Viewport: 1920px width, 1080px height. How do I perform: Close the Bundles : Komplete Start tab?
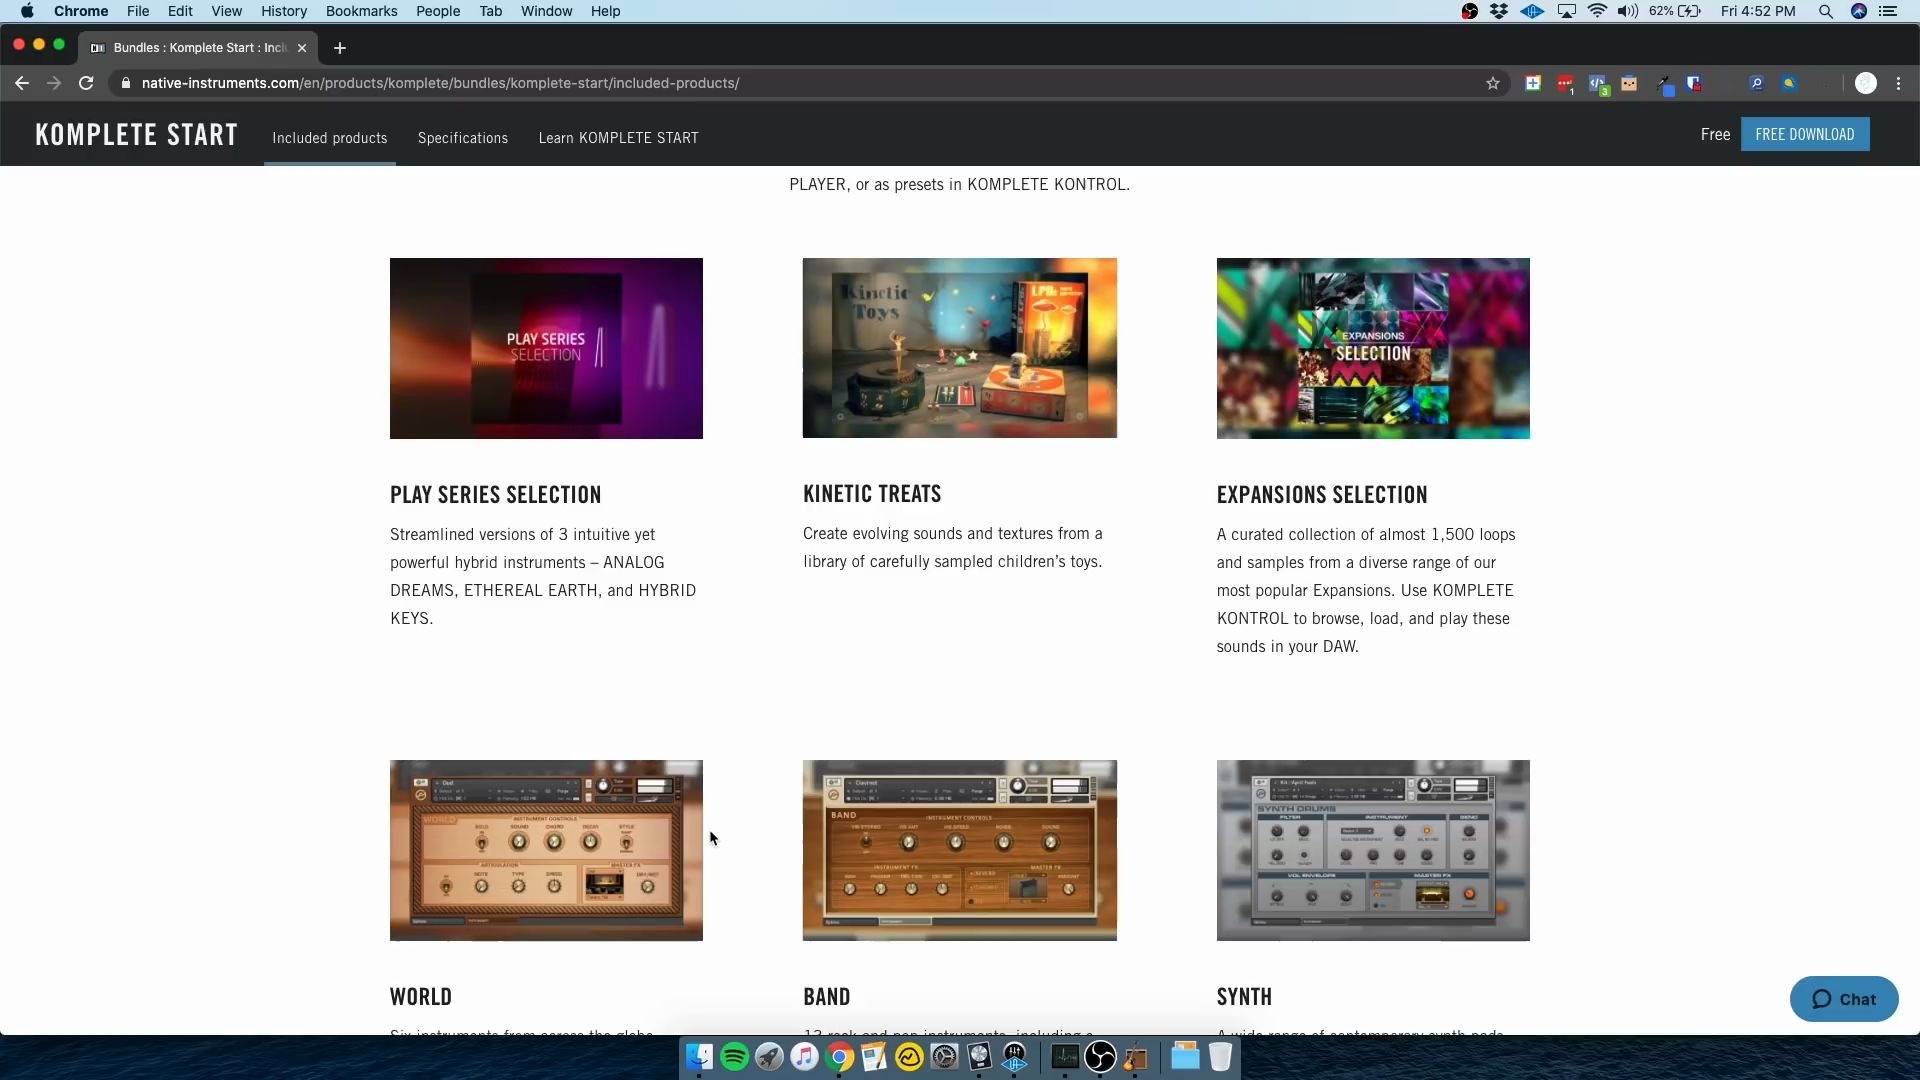pyautogui.click(x=302, y=48)
